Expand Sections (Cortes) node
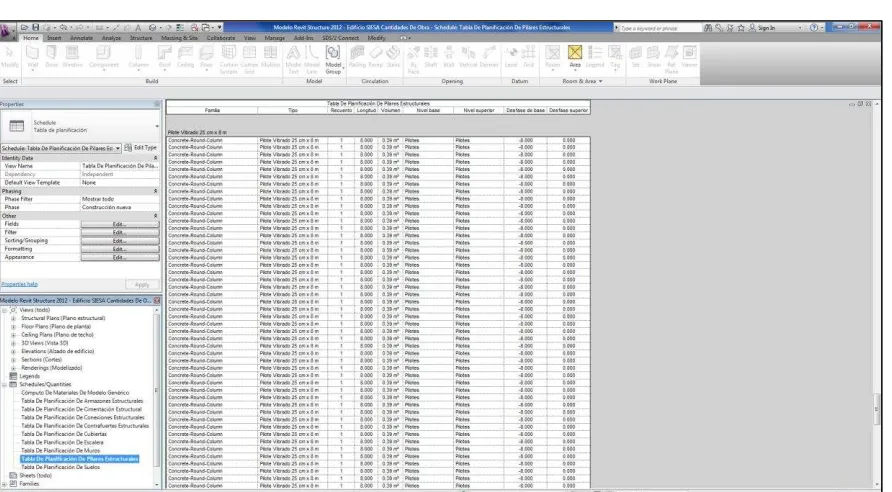The width and height of the screenshot is (892, 492). tap(13, 360)
